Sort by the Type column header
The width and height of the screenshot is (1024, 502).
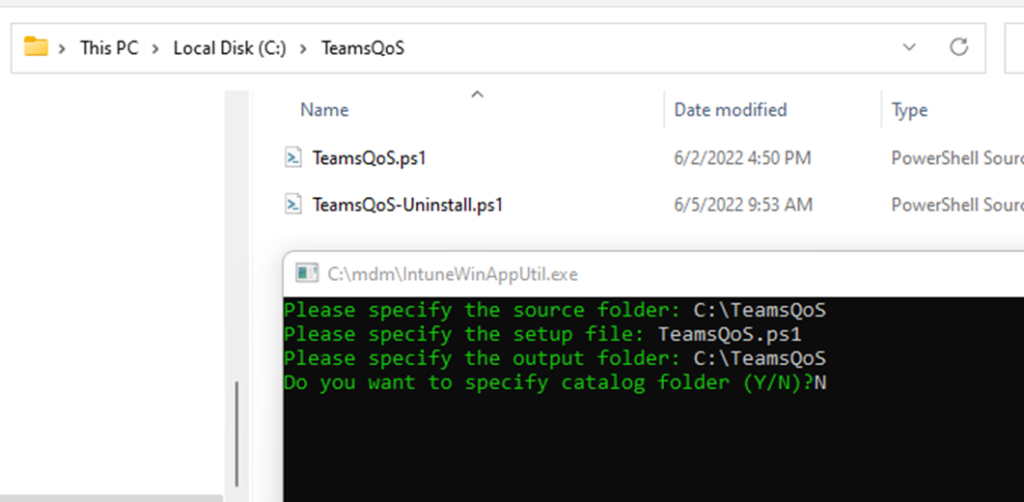(x=909, y=110)
